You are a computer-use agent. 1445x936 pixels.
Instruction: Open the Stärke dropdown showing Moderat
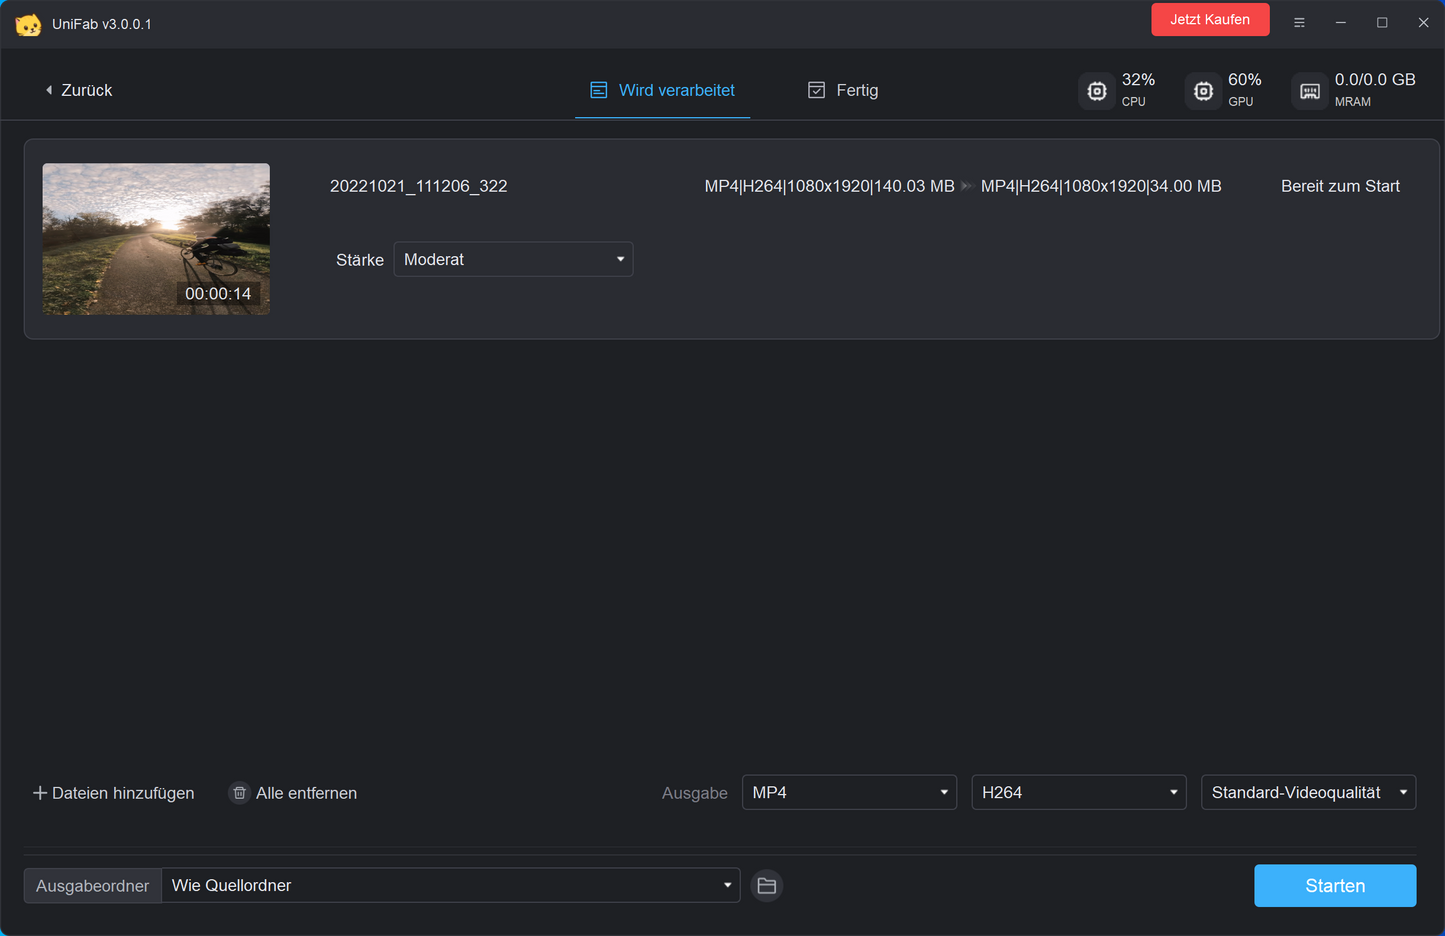[513, 259]
